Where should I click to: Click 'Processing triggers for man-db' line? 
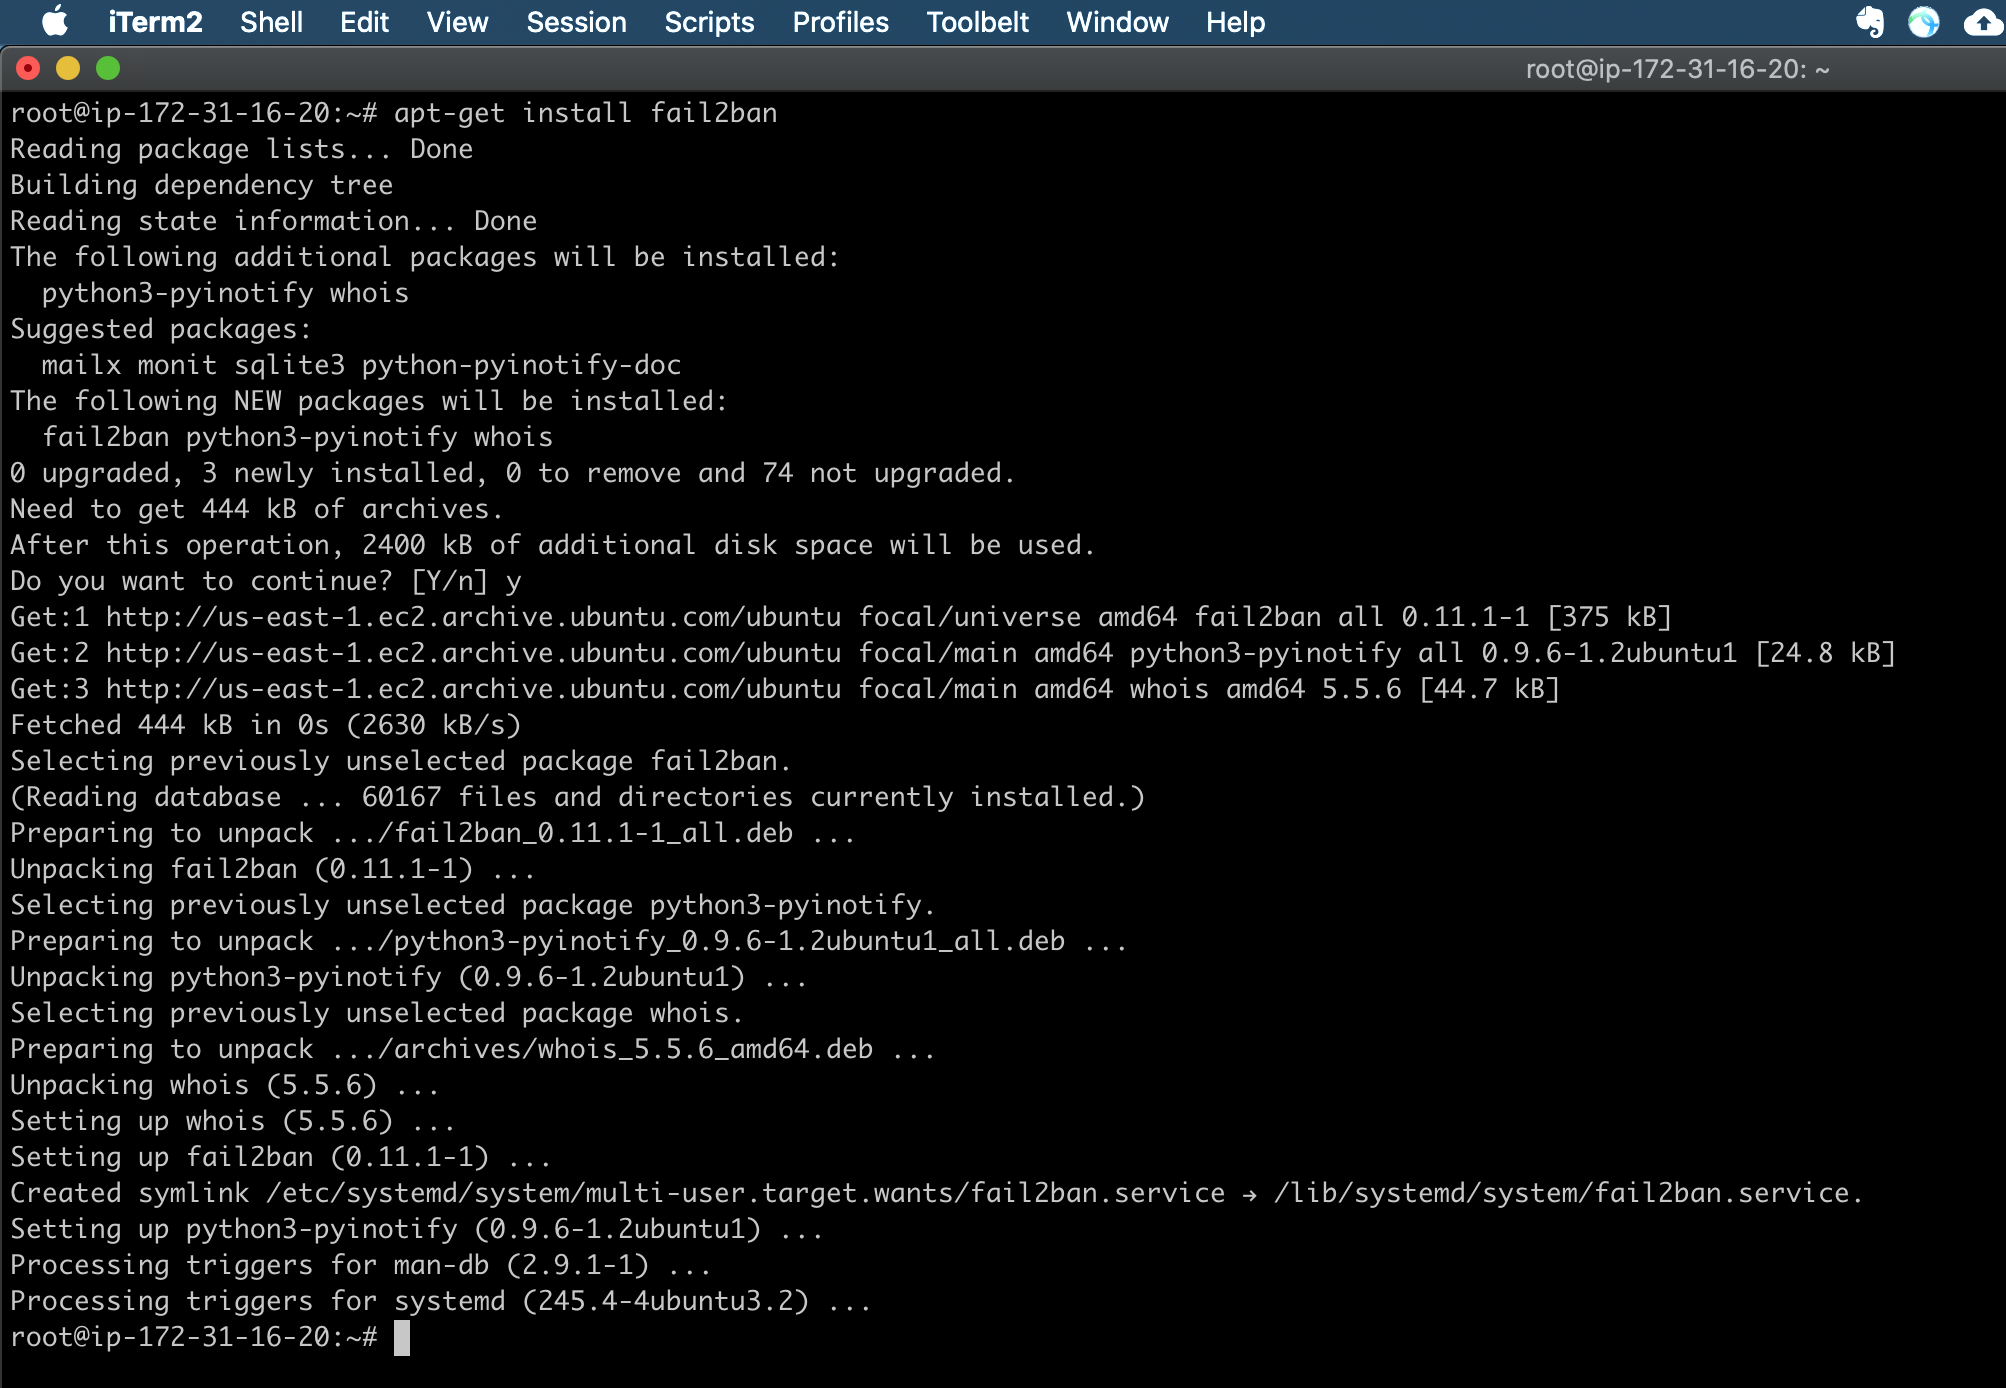pos(361,1265)
